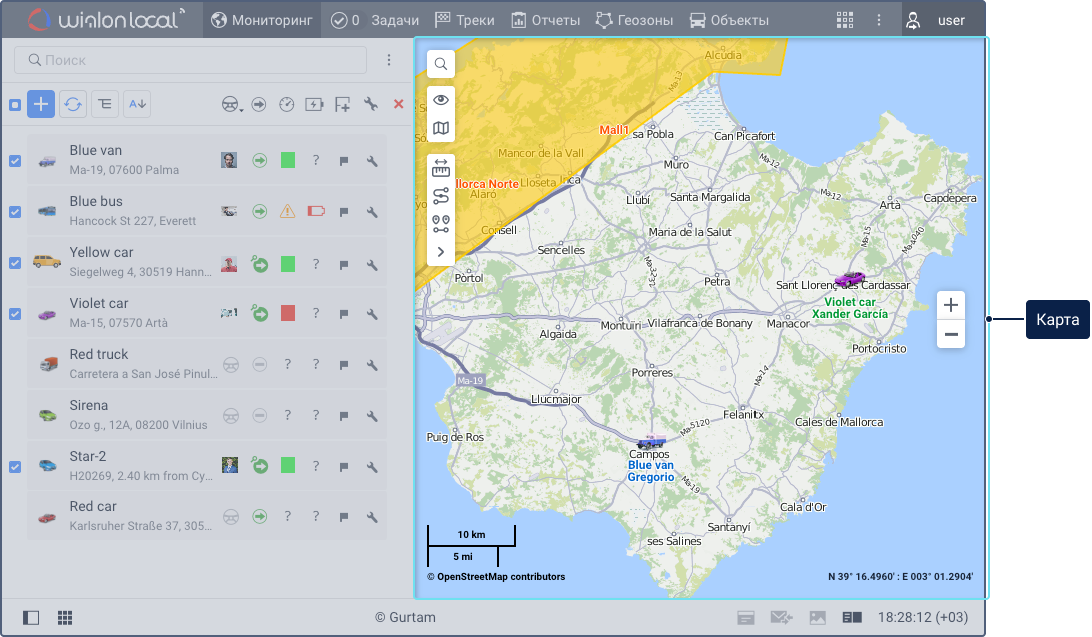Open the map routing tool
This screenshot has width=1092, height=637.
pyautogui.click(x=441, y=196)
